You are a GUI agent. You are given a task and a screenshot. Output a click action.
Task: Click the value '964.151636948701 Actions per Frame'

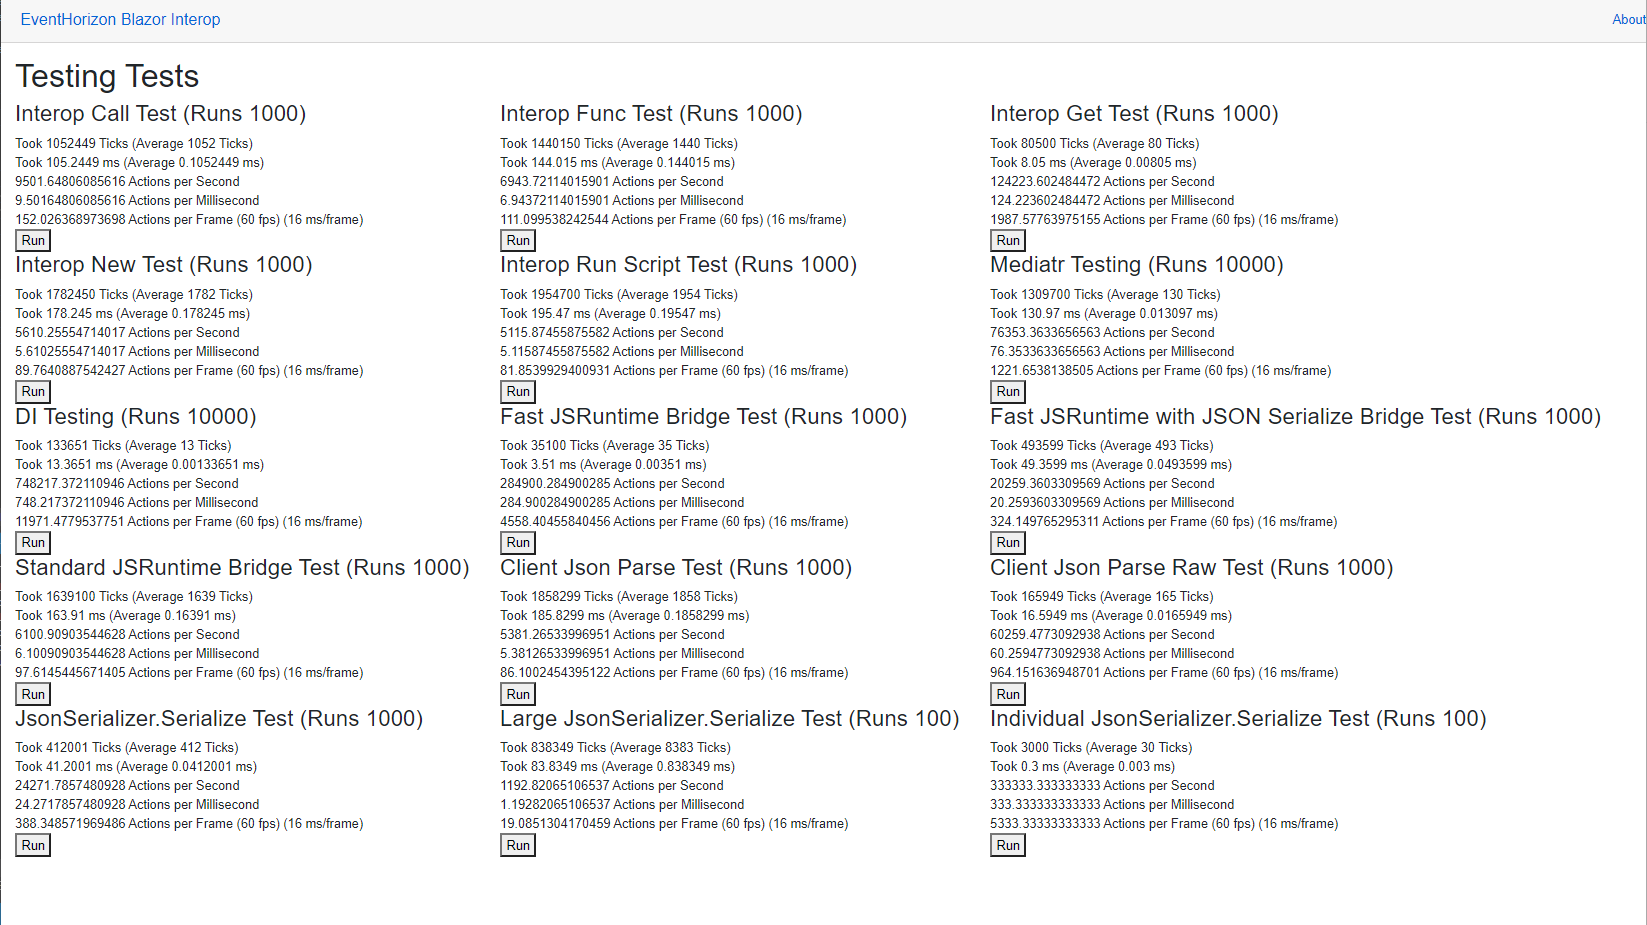click(x=1099, y=673)
